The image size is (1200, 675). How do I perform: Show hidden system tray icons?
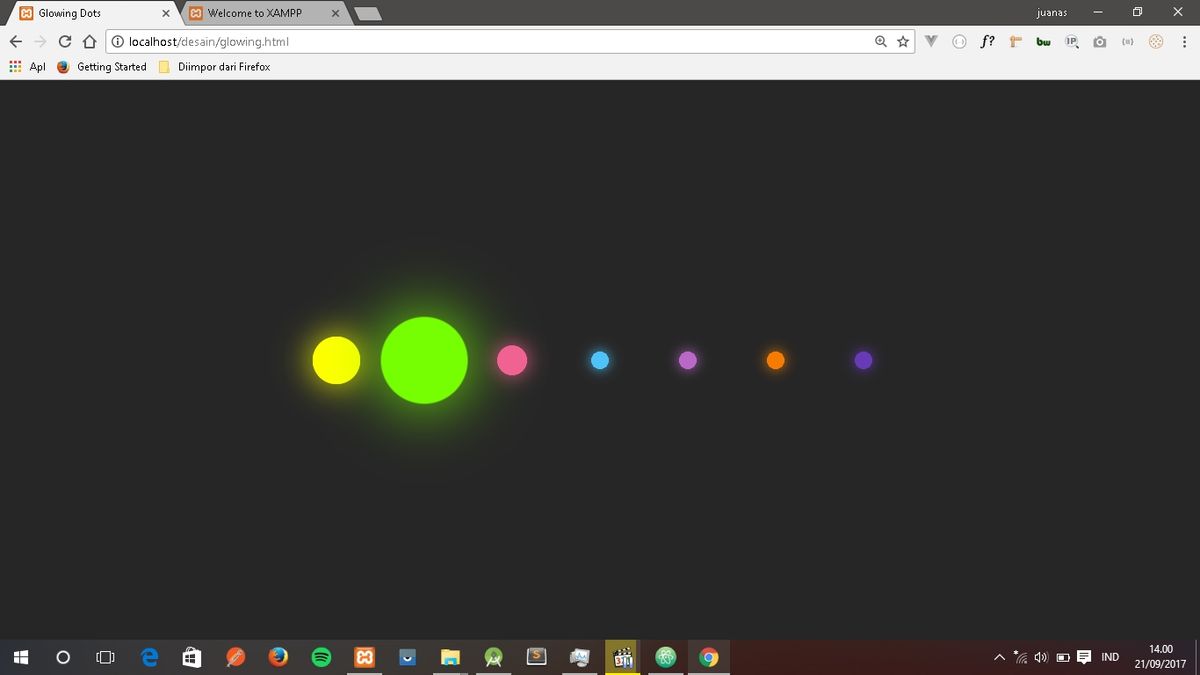tap(999, 657)
